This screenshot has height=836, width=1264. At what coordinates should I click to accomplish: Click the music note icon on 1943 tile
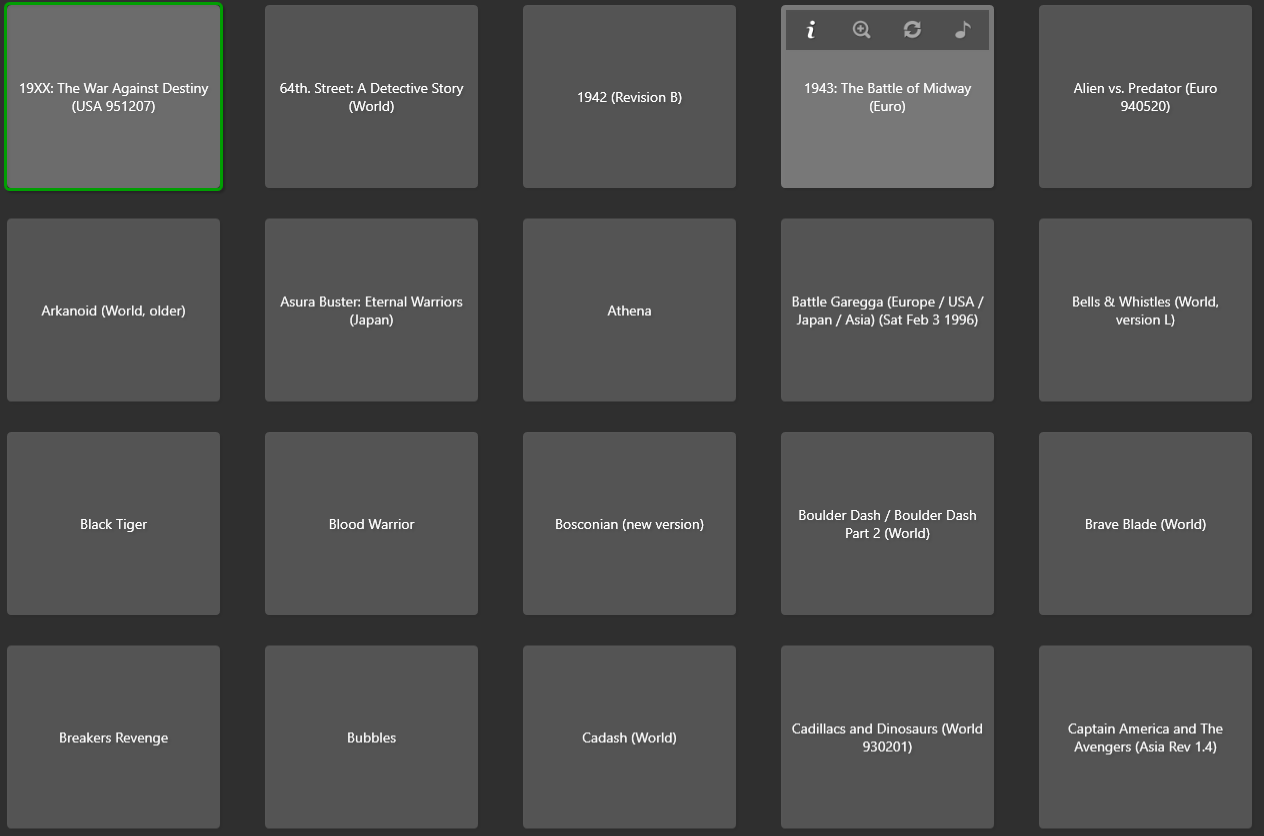coord(963,30)
